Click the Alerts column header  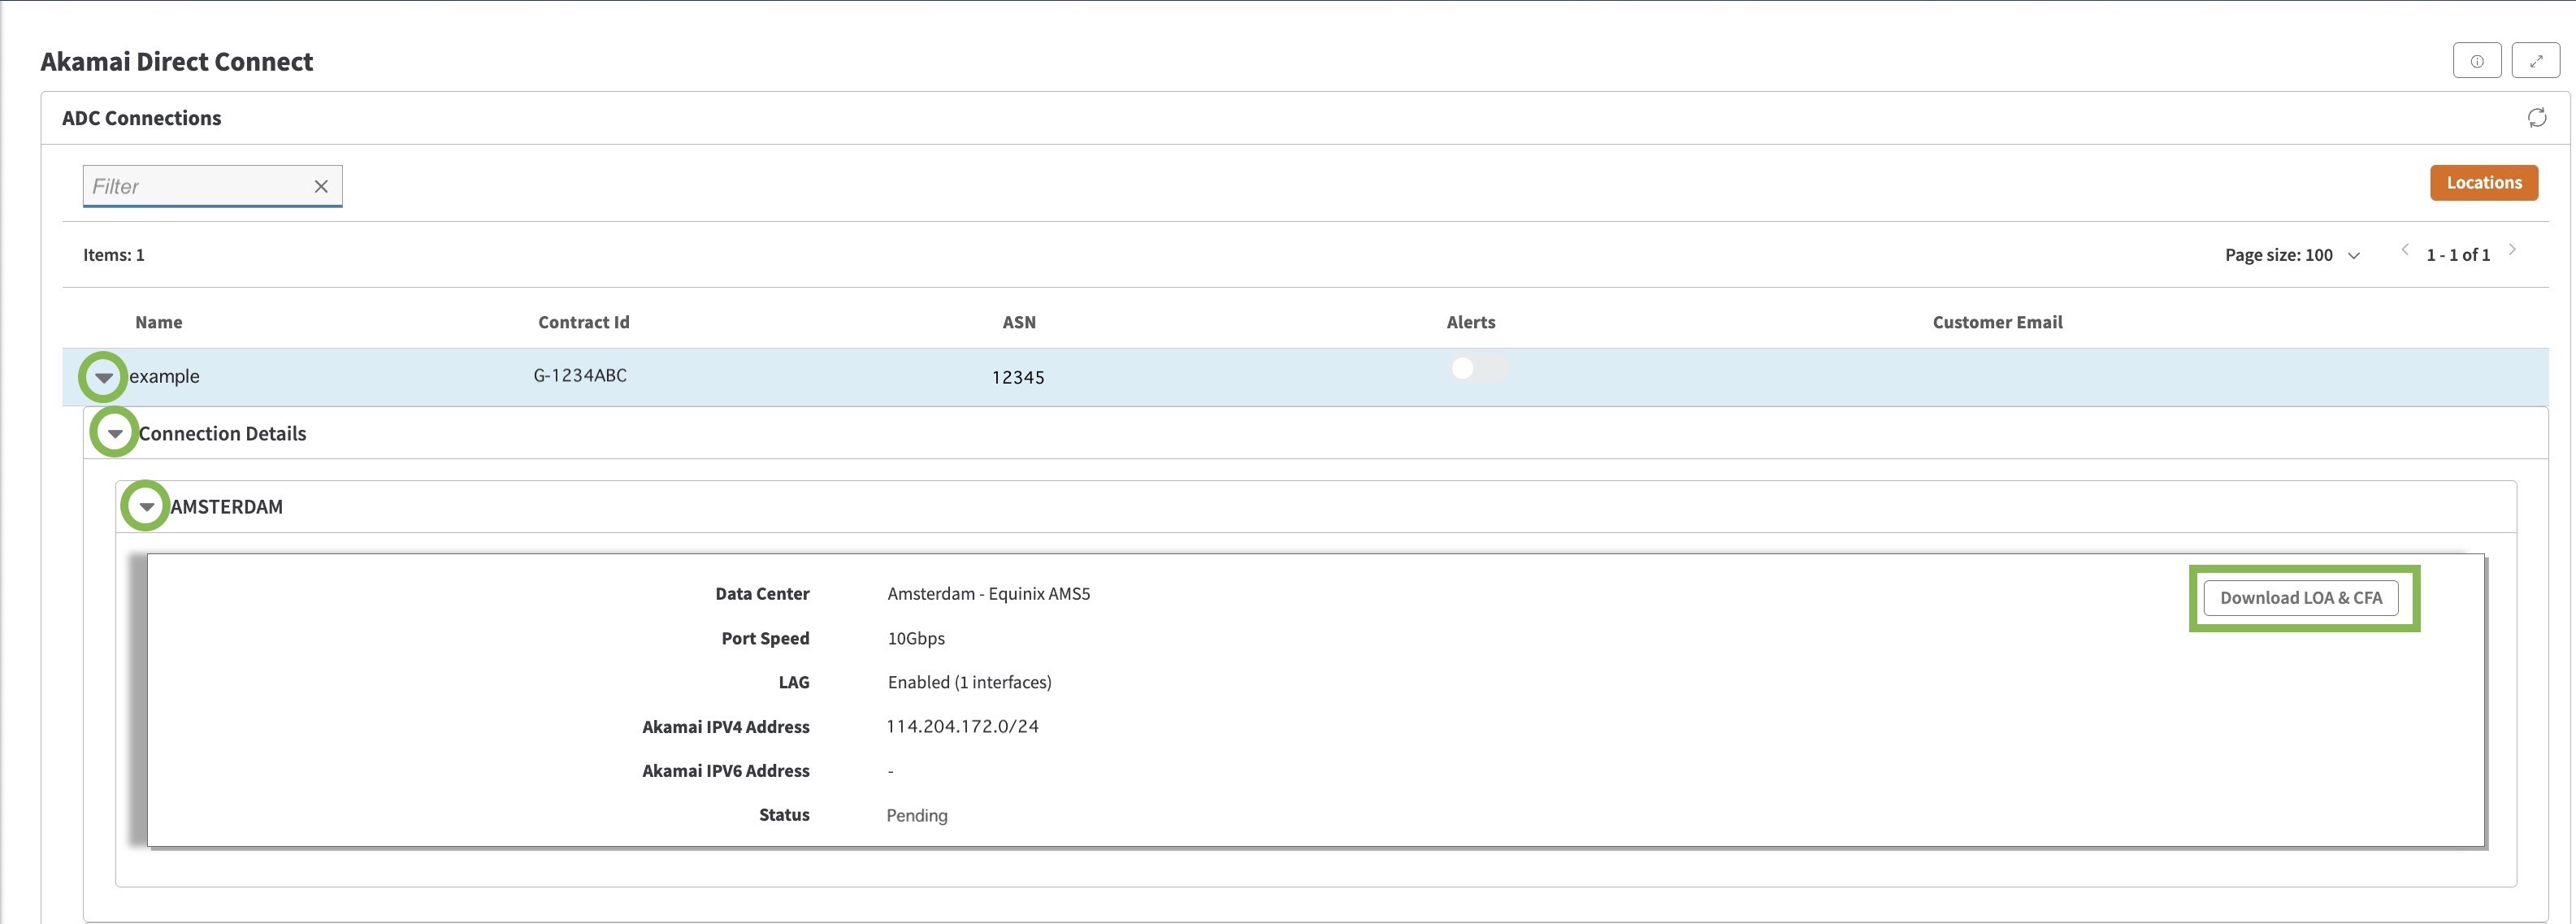click(1470, 322)
